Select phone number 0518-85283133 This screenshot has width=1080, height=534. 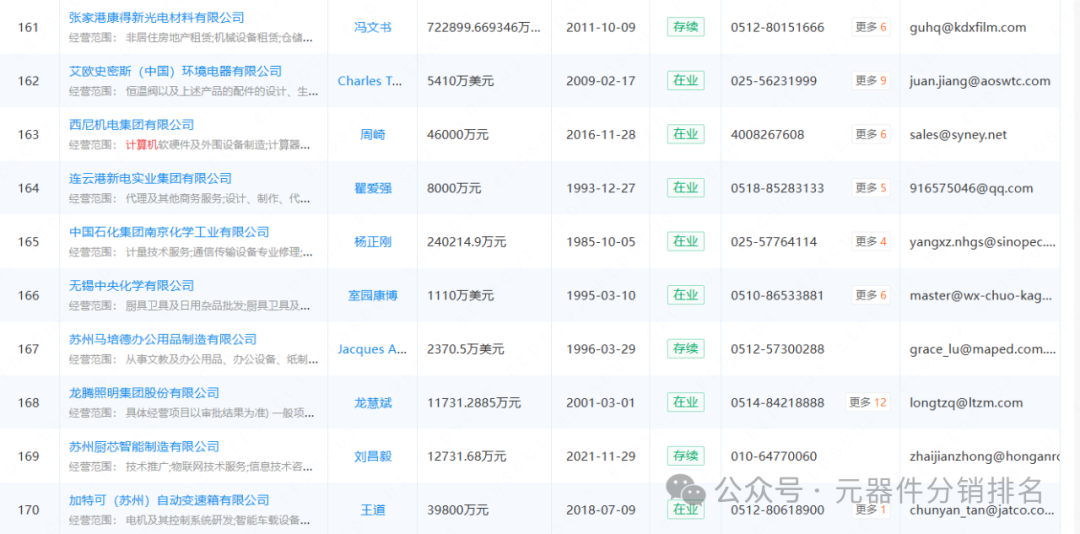click(x=777, y=188)
